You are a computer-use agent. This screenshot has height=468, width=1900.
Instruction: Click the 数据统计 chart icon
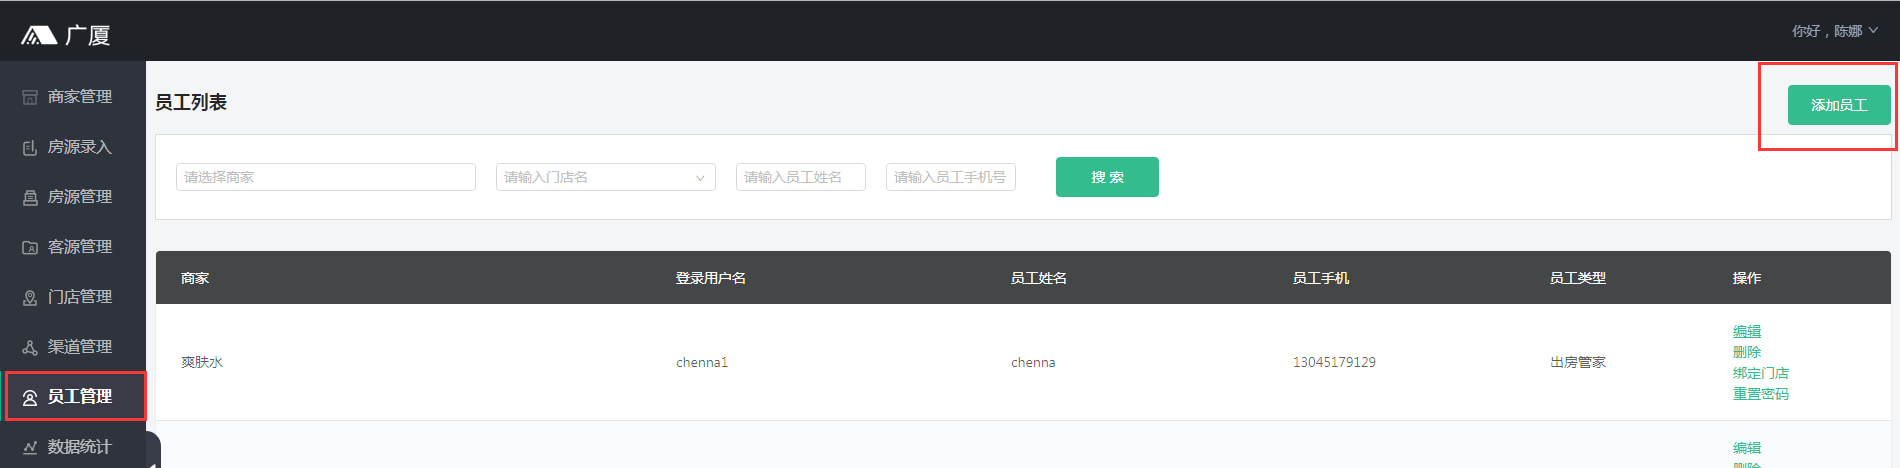point(30,447)
